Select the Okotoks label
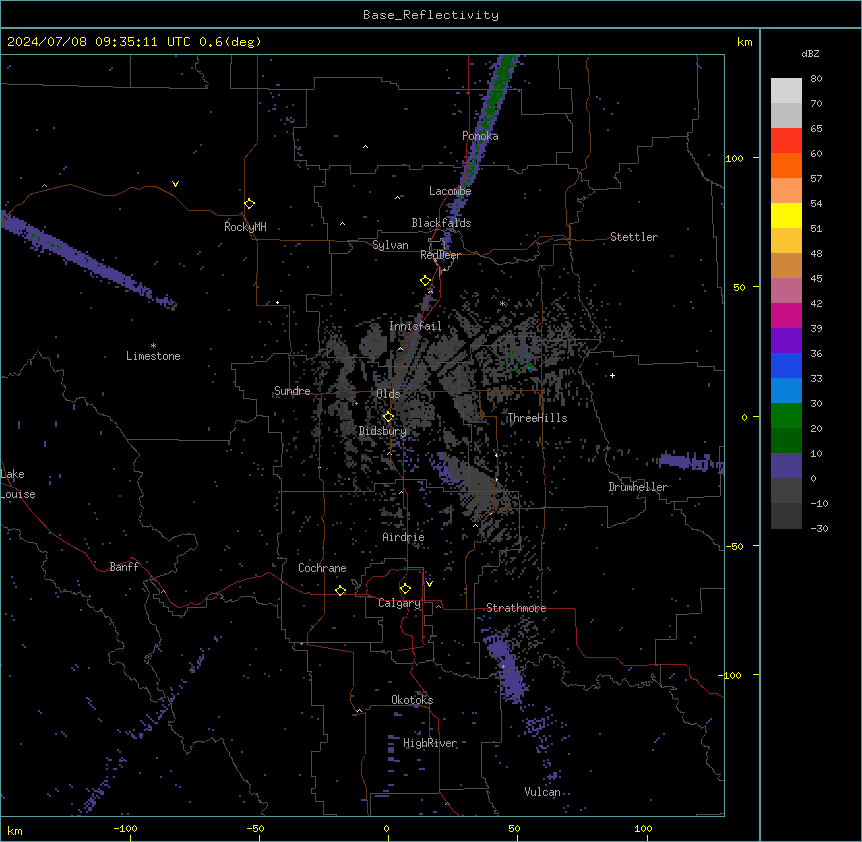 click(412, 700)
